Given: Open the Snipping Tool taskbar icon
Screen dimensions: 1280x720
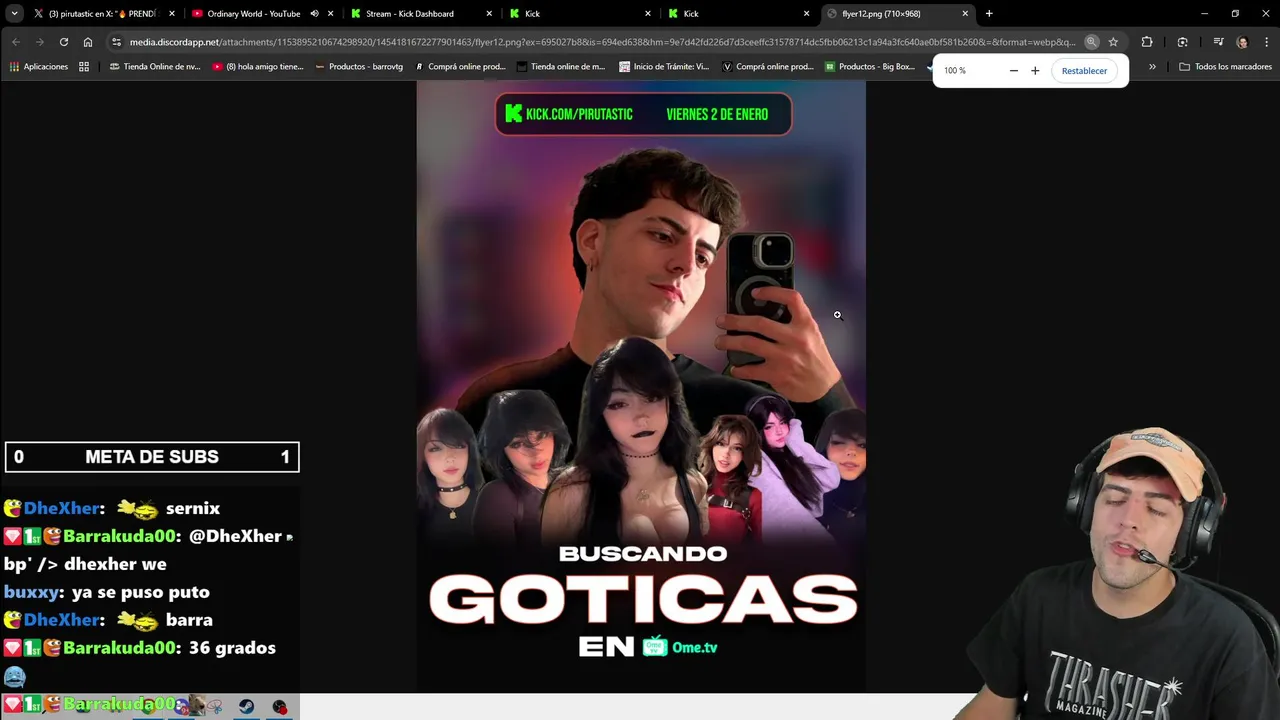Looking at the screenshot, I should pyautogui.click(x=213, y=706).
